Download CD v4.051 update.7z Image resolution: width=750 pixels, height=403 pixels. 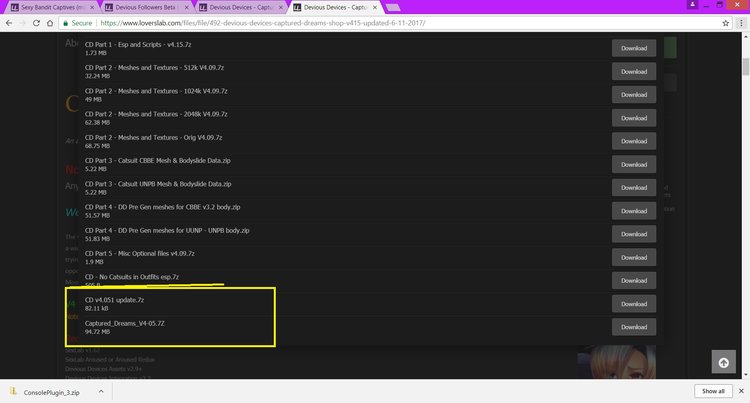pyautogui.click(x=634, y=304)
